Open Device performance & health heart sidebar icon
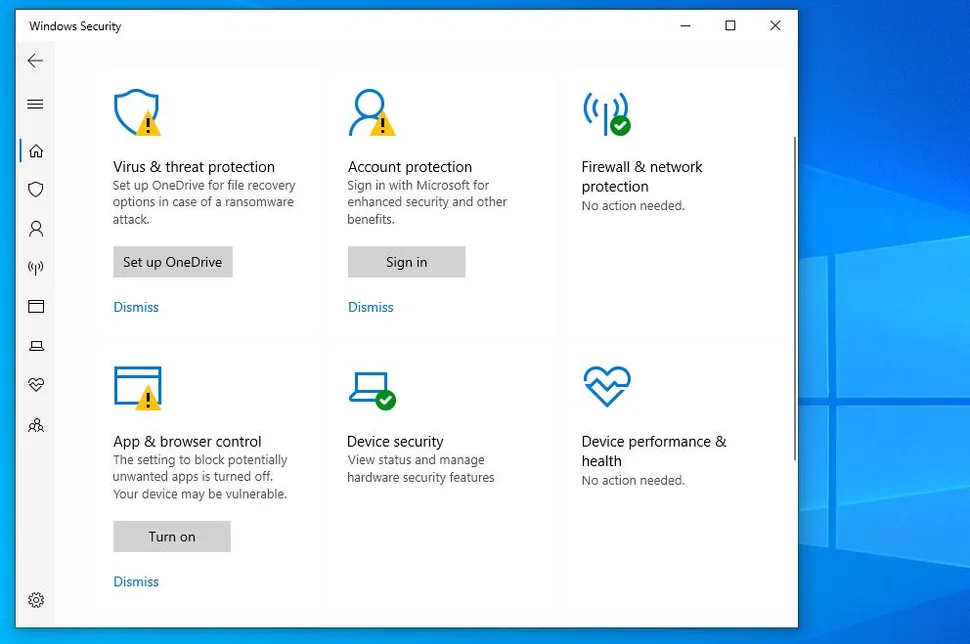Screen dimensions: 970x644 coord(36,385)
